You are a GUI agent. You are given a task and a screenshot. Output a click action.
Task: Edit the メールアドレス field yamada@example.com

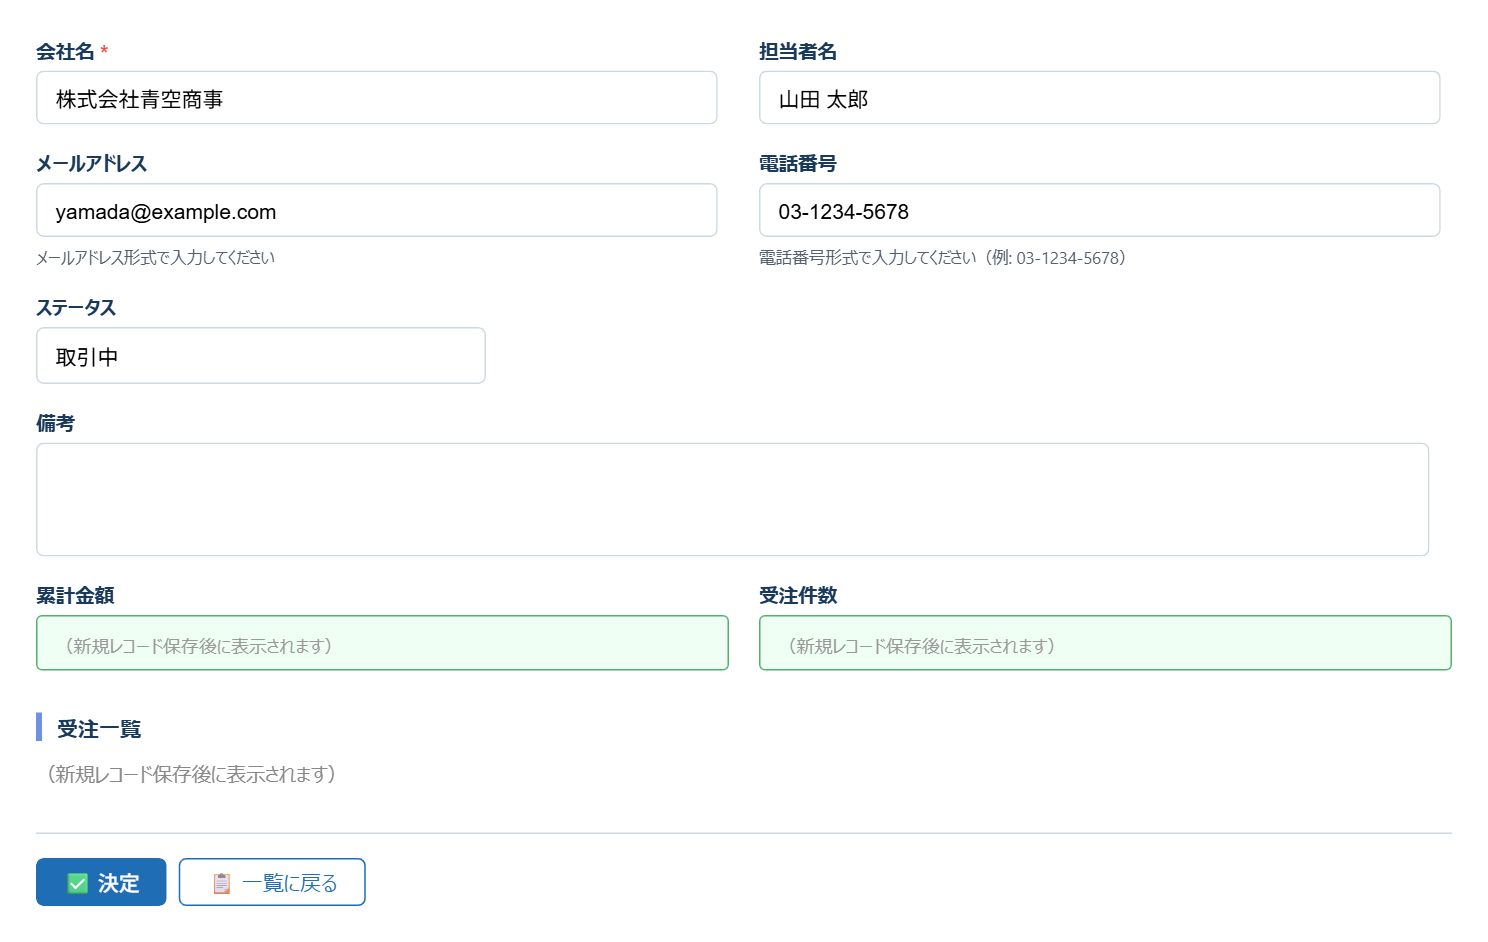point(377,210)
